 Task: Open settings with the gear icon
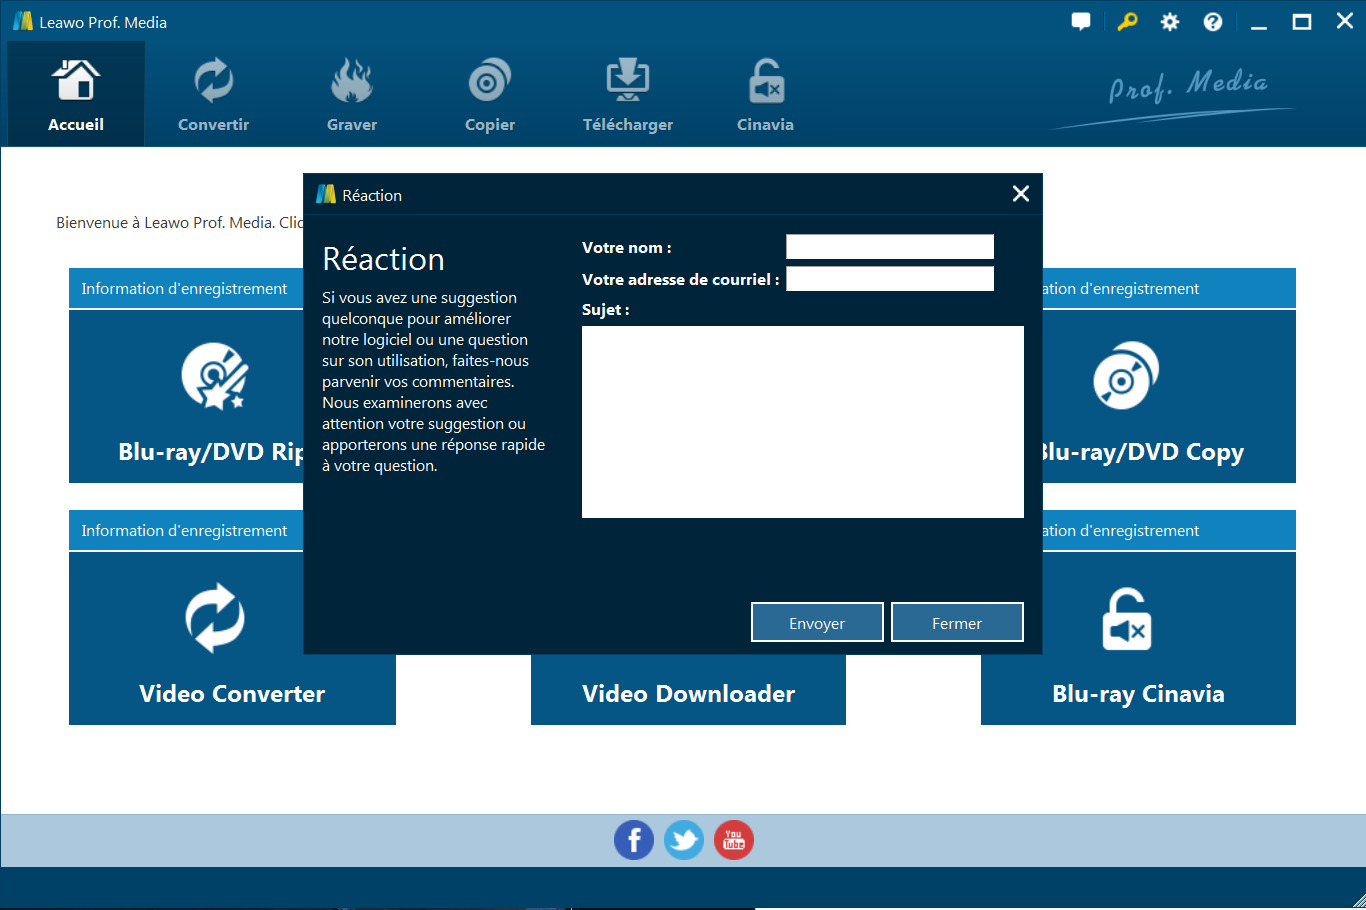pyautogui.click(x=1169, y=22)
